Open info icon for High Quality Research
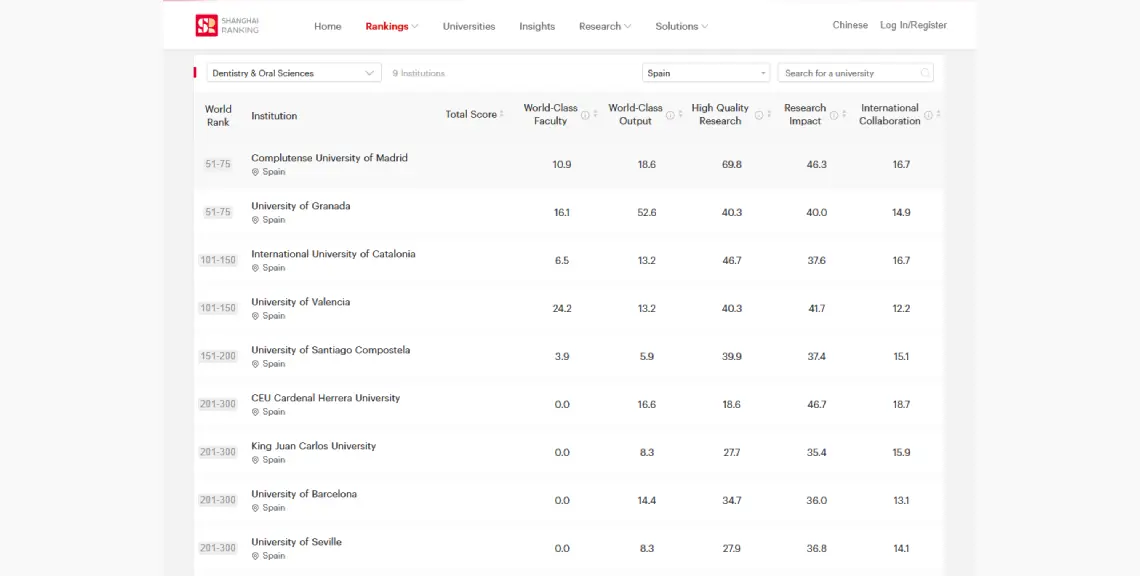This screenshot has width=1140, height=576. tap(758, 115)
